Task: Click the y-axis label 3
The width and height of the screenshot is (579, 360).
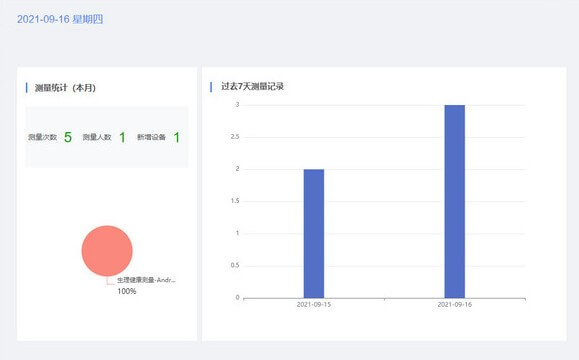Action: pos(237,104)
